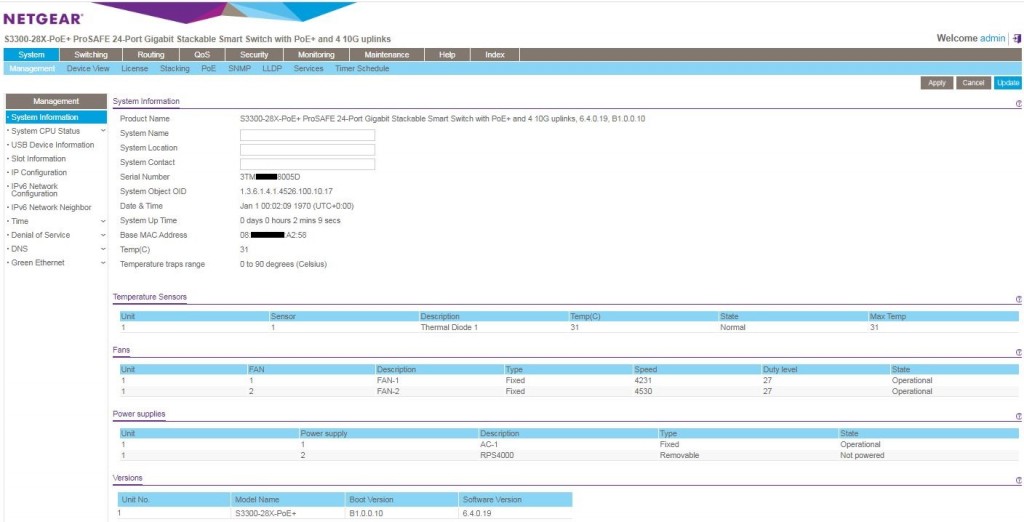1024x522 pixels.
Task: Click the logout icon beside admin
Action: (x=1017, y=39)
